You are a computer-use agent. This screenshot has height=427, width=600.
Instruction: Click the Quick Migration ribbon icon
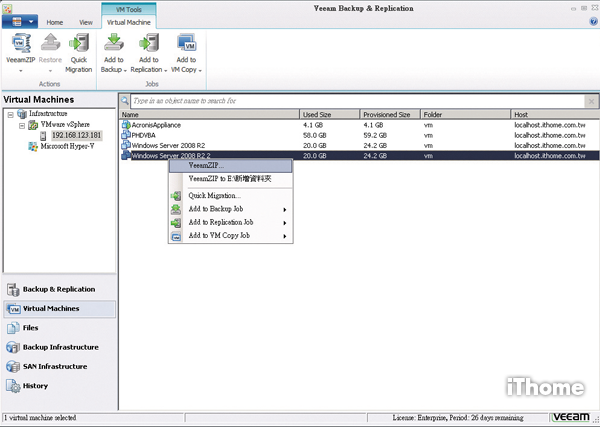pos(79,47)
